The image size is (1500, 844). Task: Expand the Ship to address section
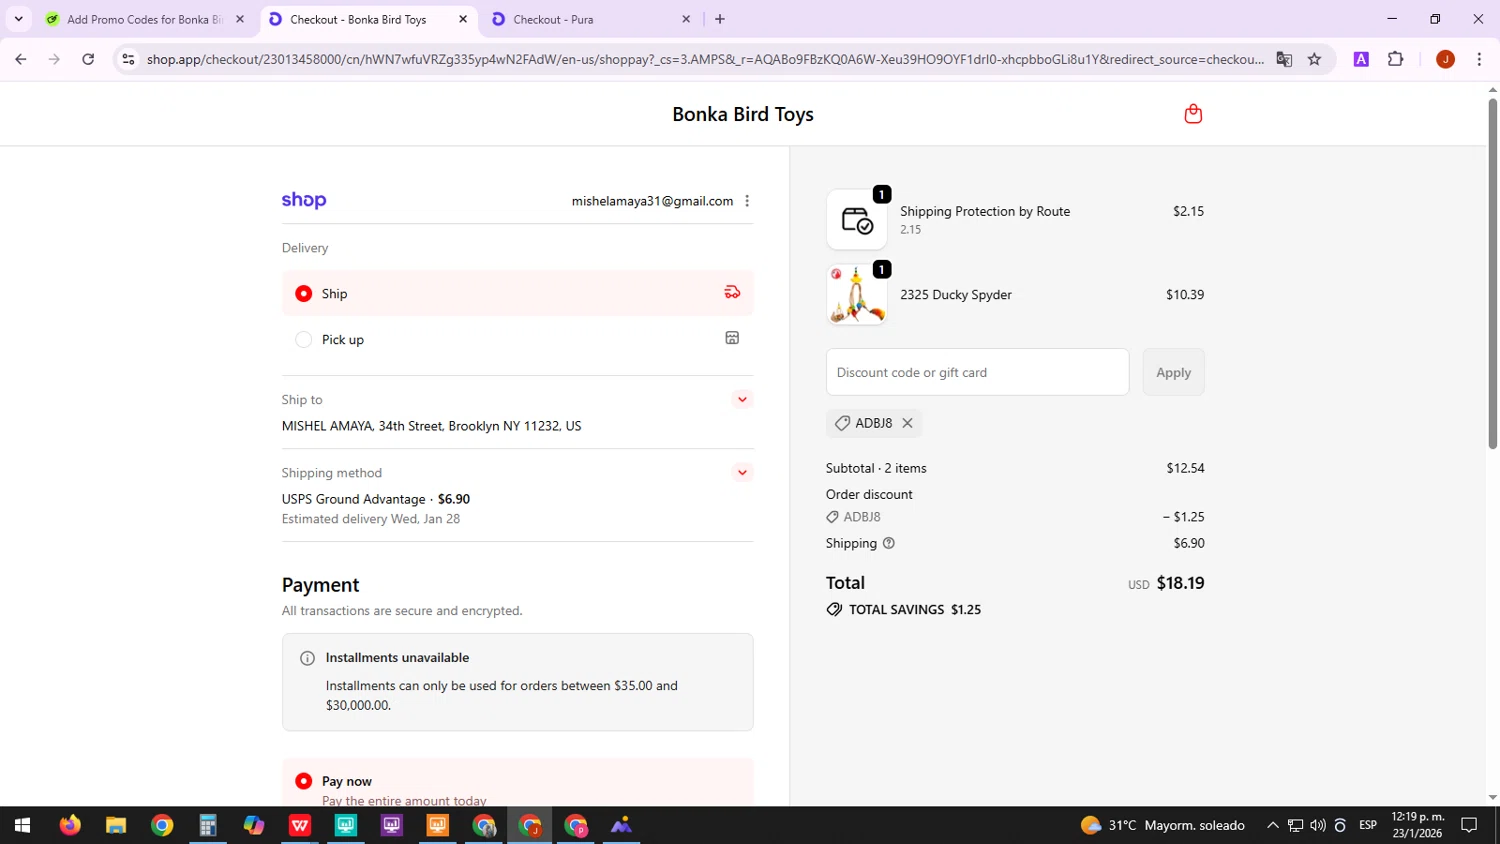coord(742,399)
